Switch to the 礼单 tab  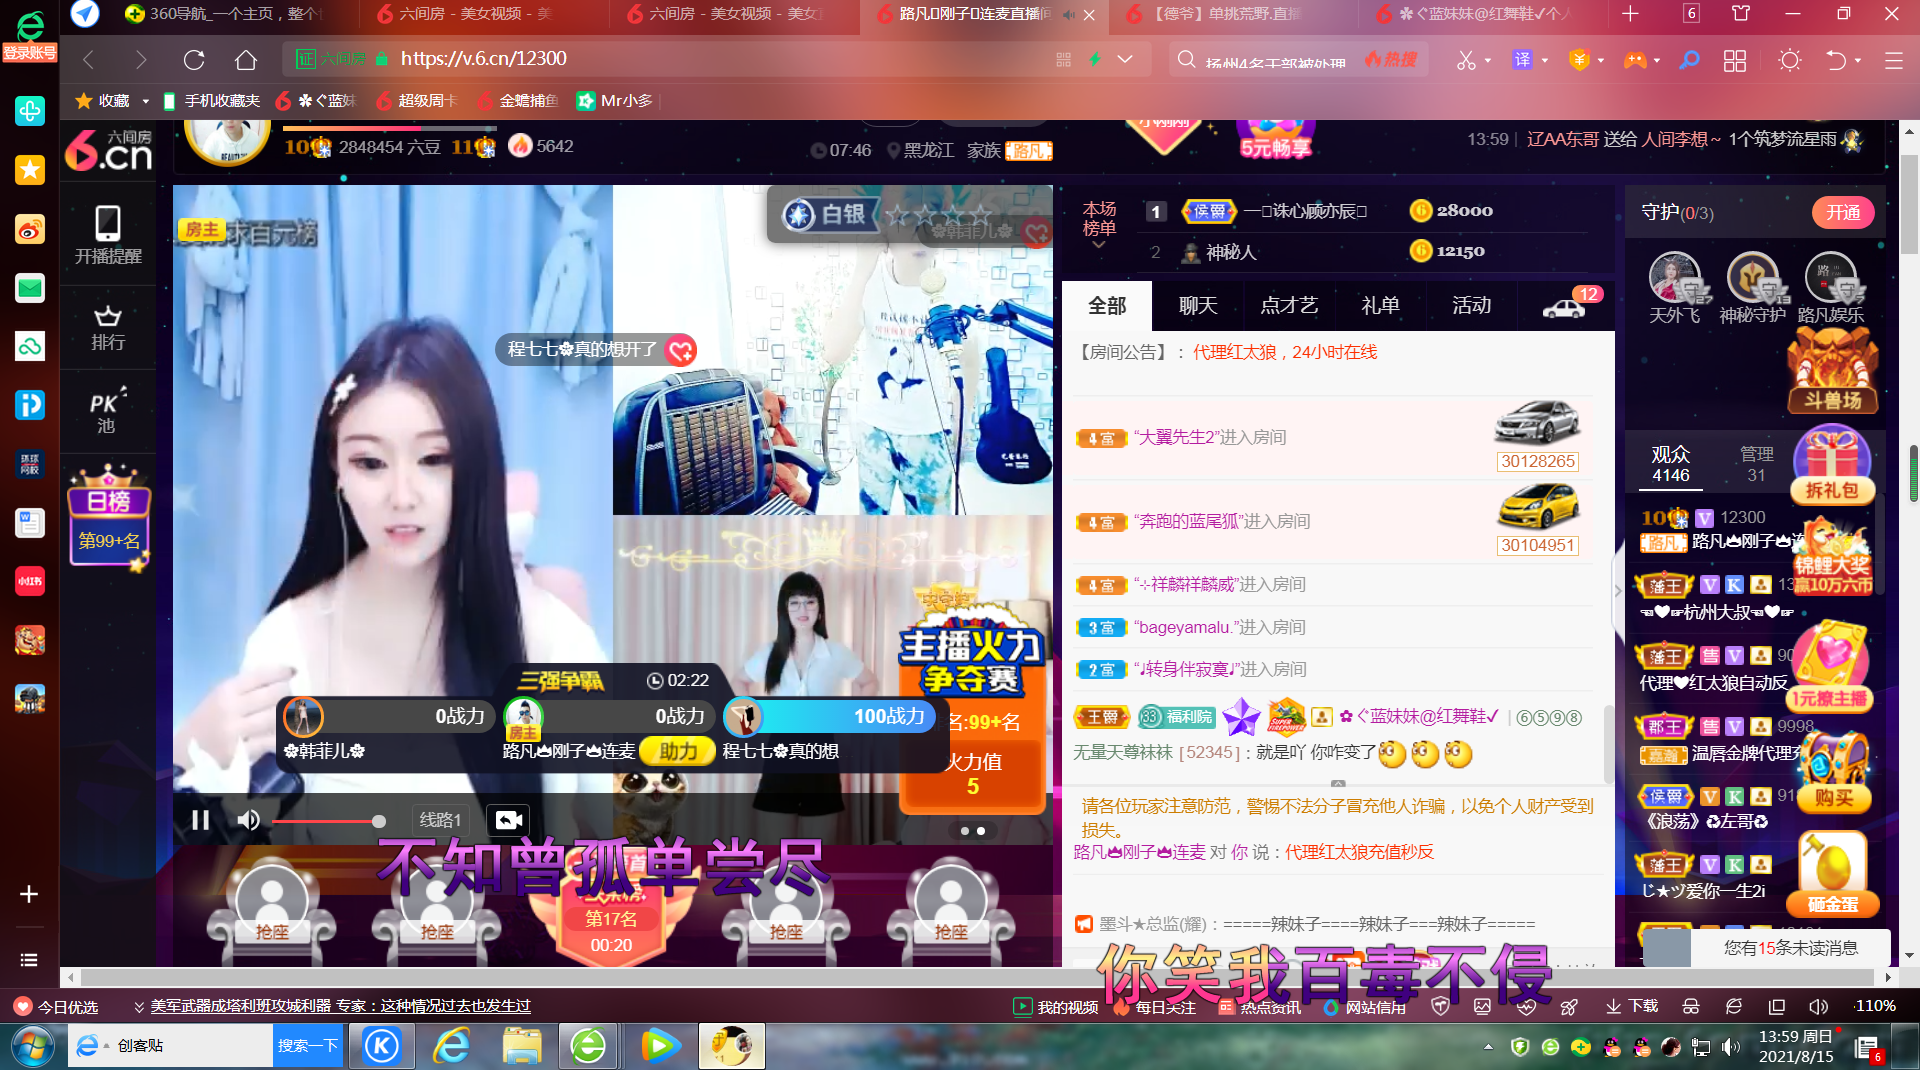coord(1380,306)
